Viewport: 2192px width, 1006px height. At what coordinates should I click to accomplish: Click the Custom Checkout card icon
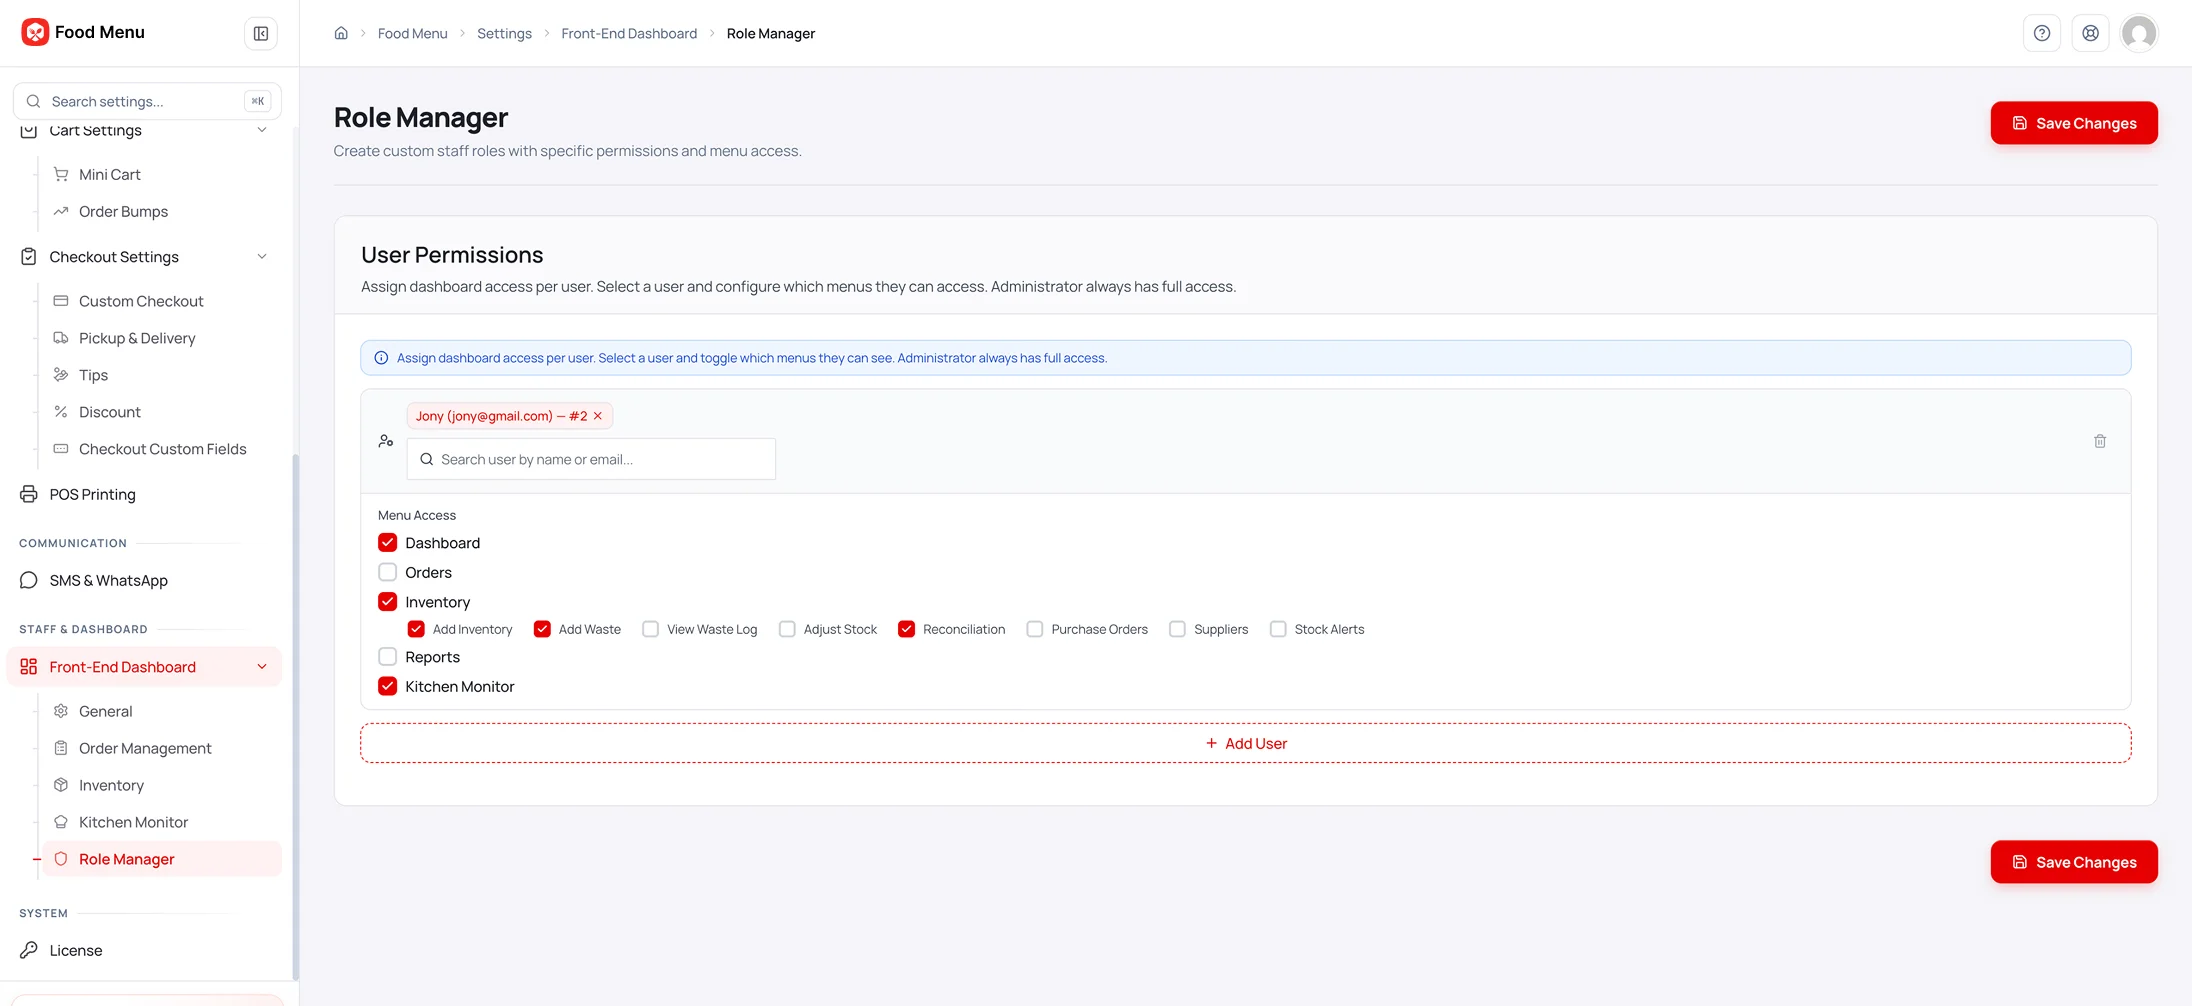point(61,301)
